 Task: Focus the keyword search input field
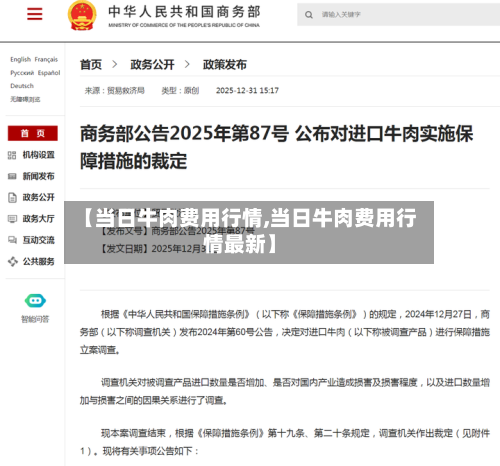(x=398, y=15)
